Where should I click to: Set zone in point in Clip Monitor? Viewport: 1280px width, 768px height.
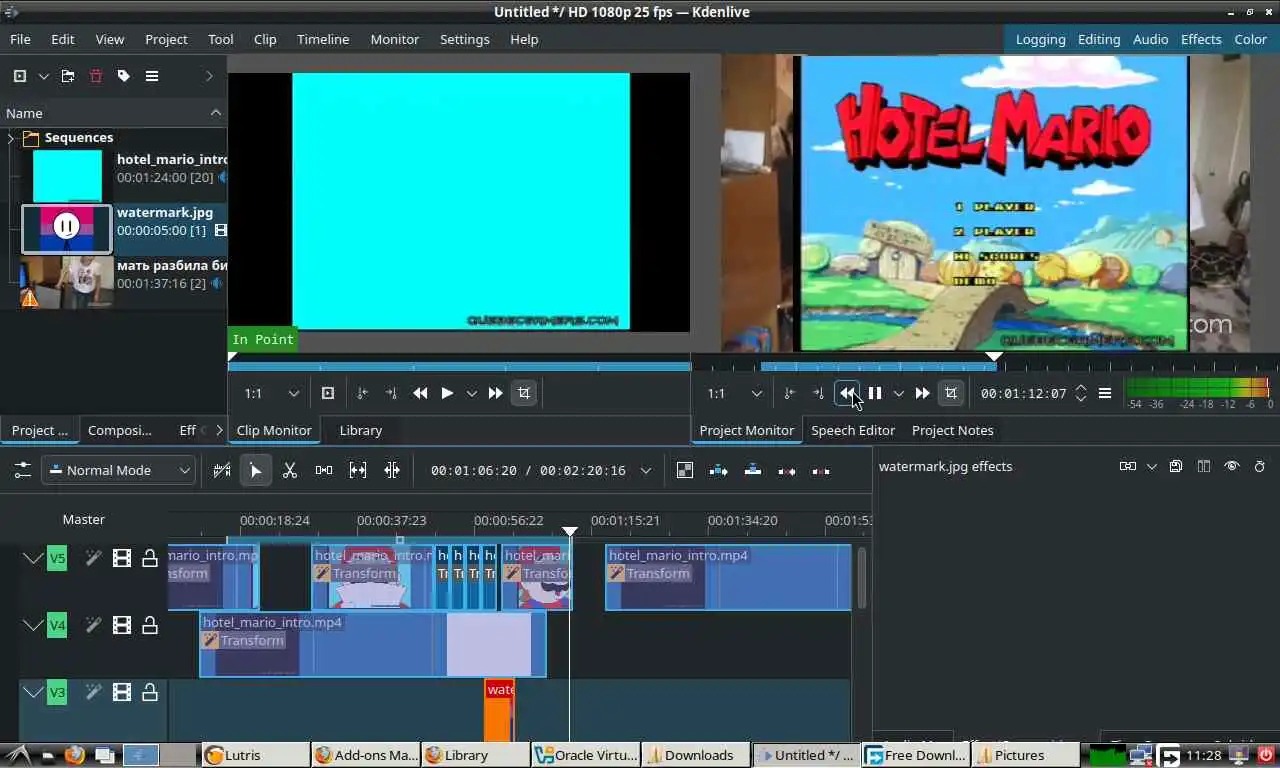pos(363,393)
